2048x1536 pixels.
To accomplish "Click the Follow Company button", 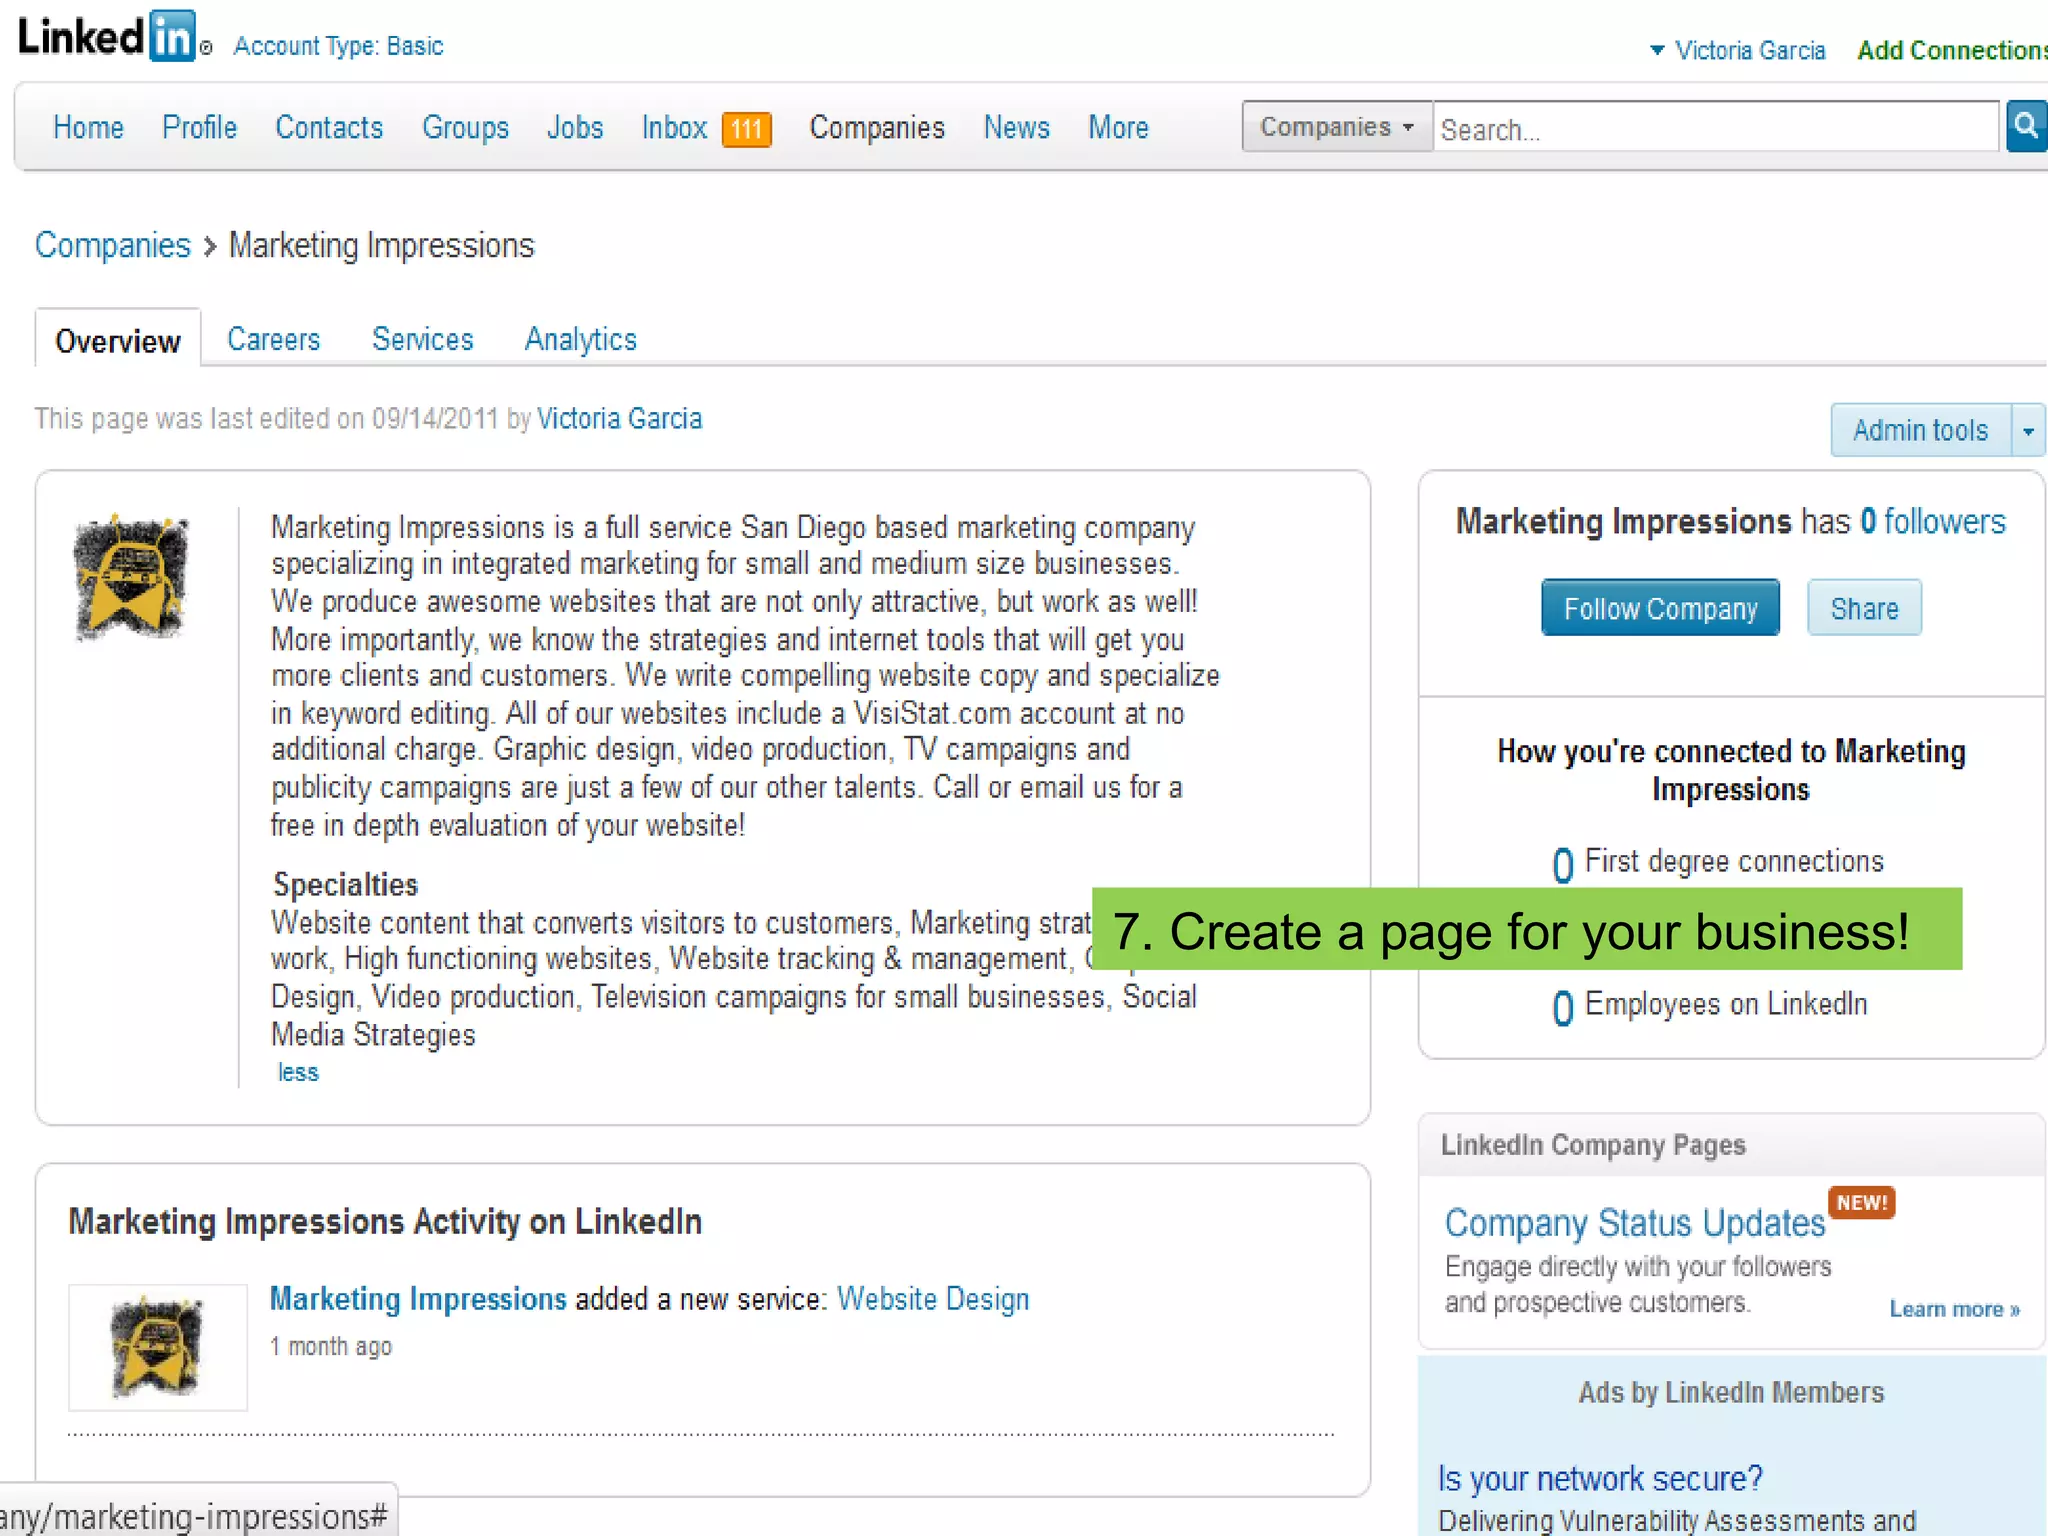I will point(1660,608).
